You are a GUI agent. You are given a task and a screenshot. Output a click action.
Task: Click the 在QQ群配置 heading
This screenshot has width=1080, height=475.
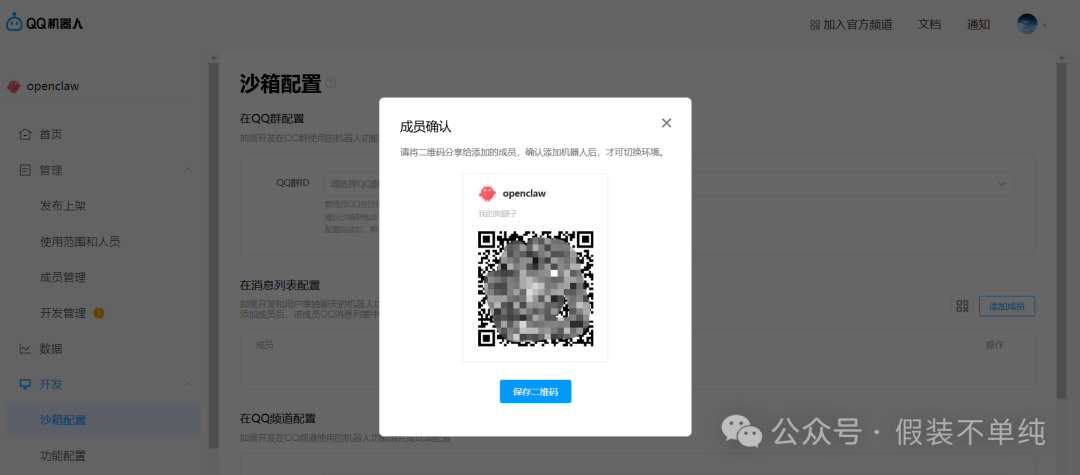tap(272, 118)
